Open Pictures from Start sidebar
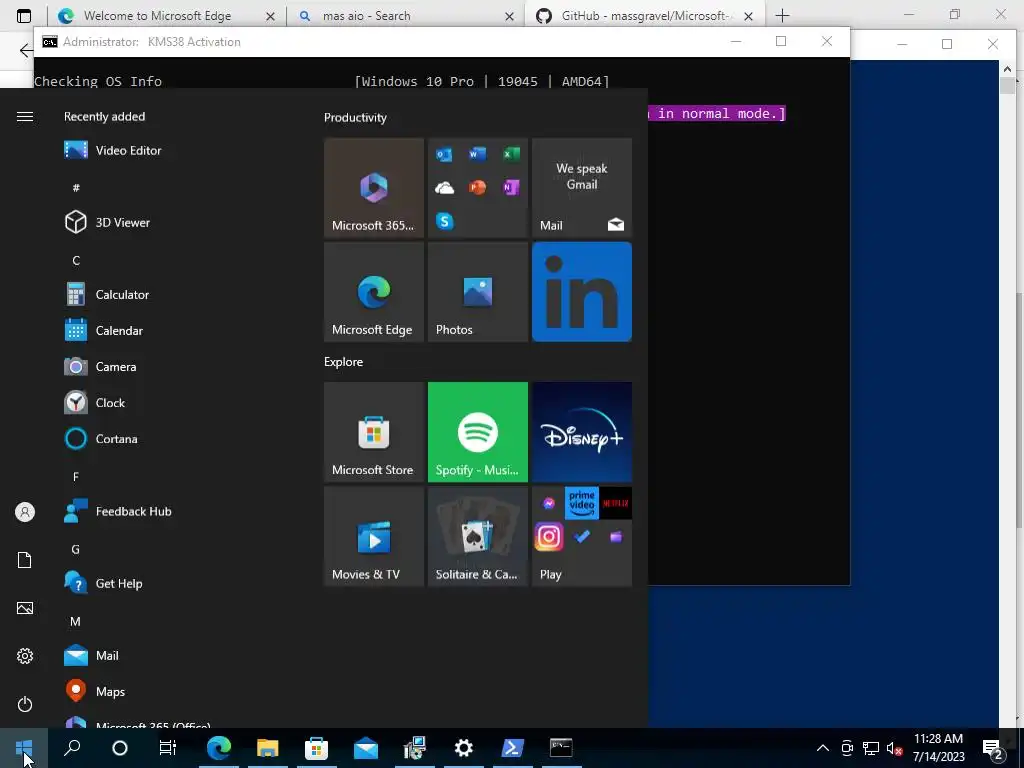This screenshot has width=1024, height=768. click(x=25, y=608)
